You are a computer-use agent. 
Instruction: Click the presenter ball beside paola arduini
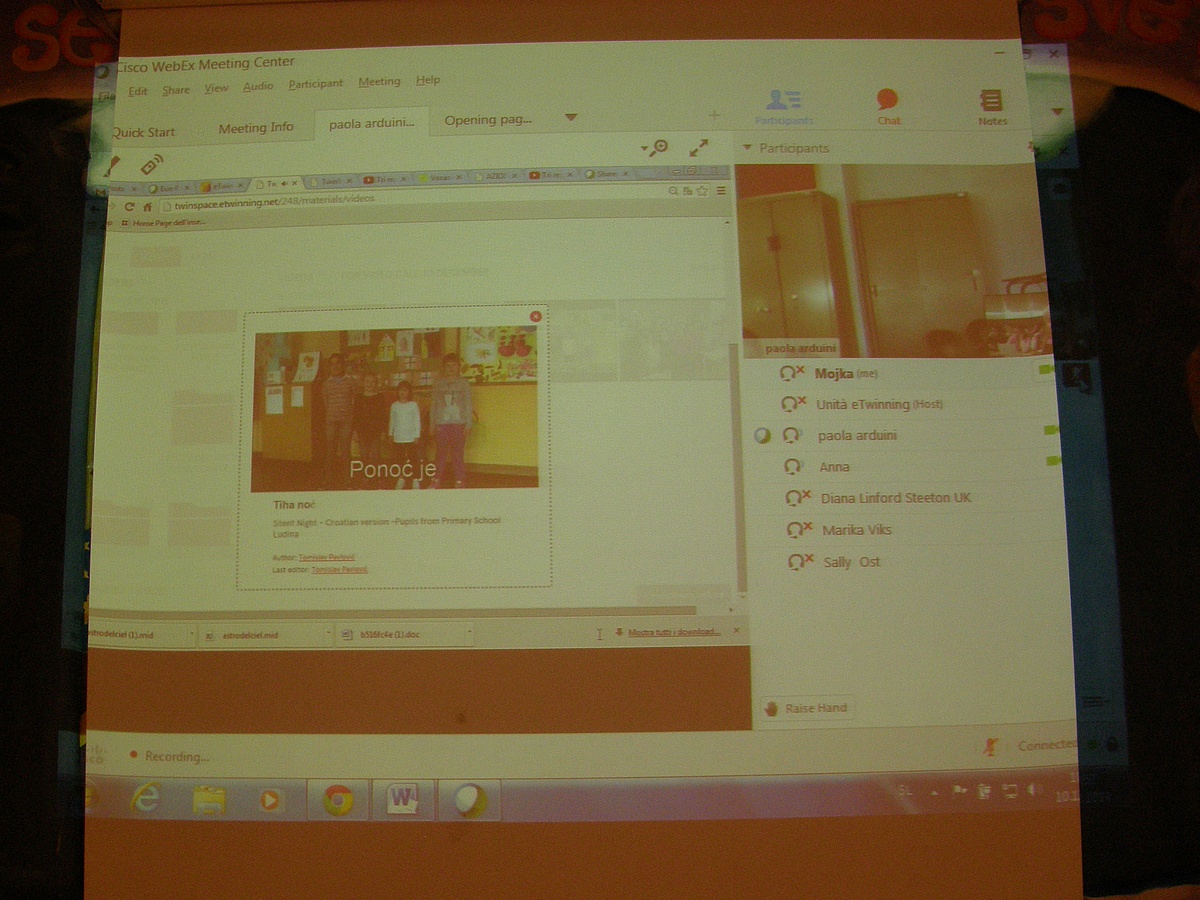click(x=763, y=435)
